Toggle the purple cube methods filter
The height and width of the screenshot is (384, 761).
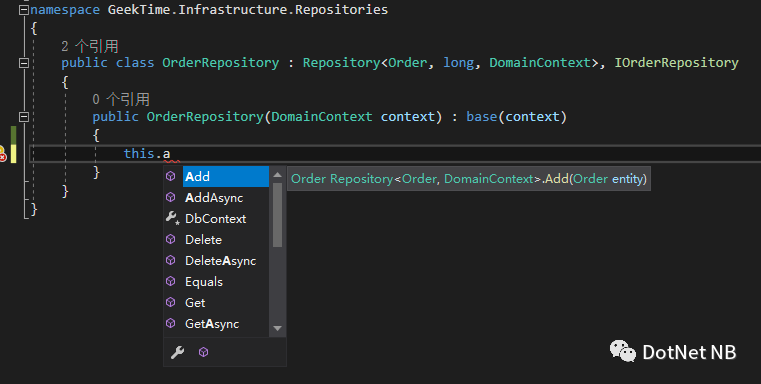pos(203,352)
